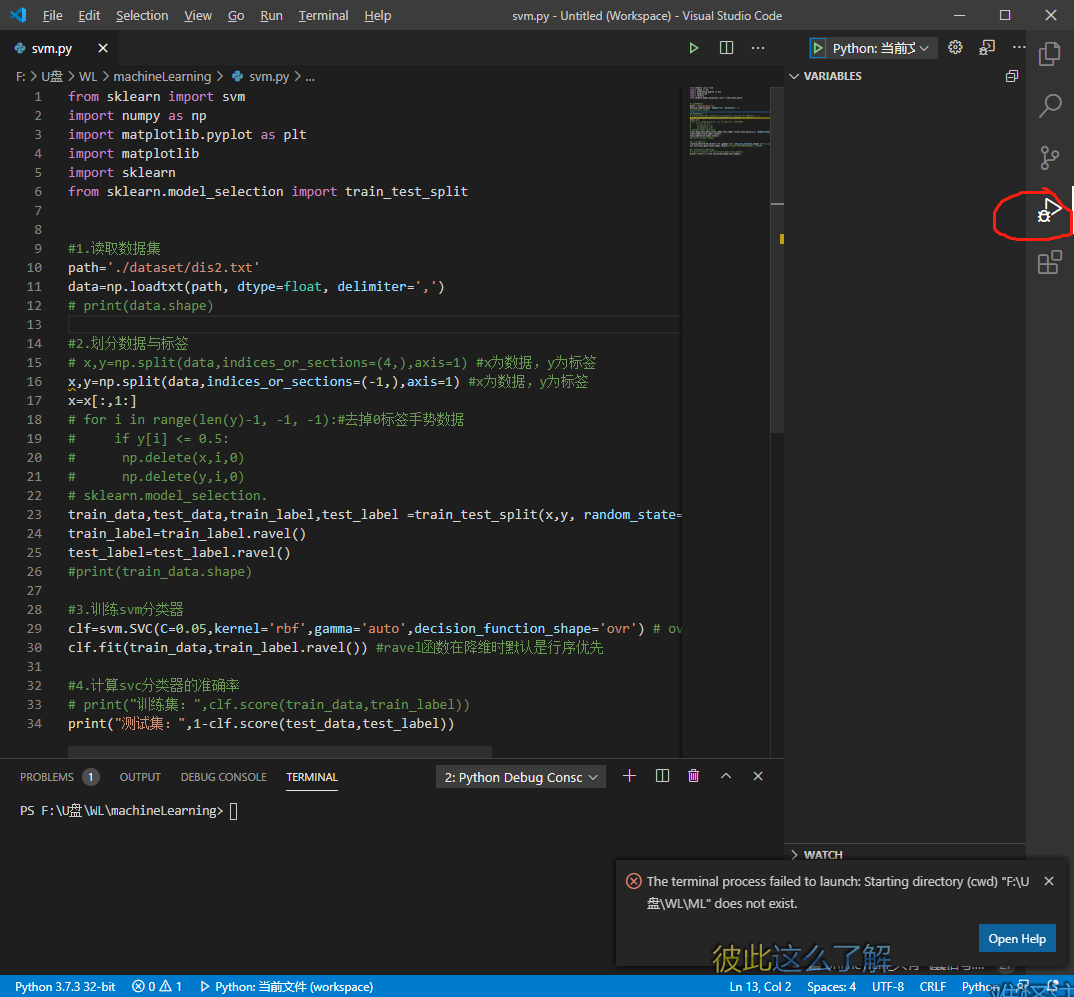1074x997 pixels.
Task: Click the Open Help button in the notification
Action: pyautogui.click(x=1017, y=938)
